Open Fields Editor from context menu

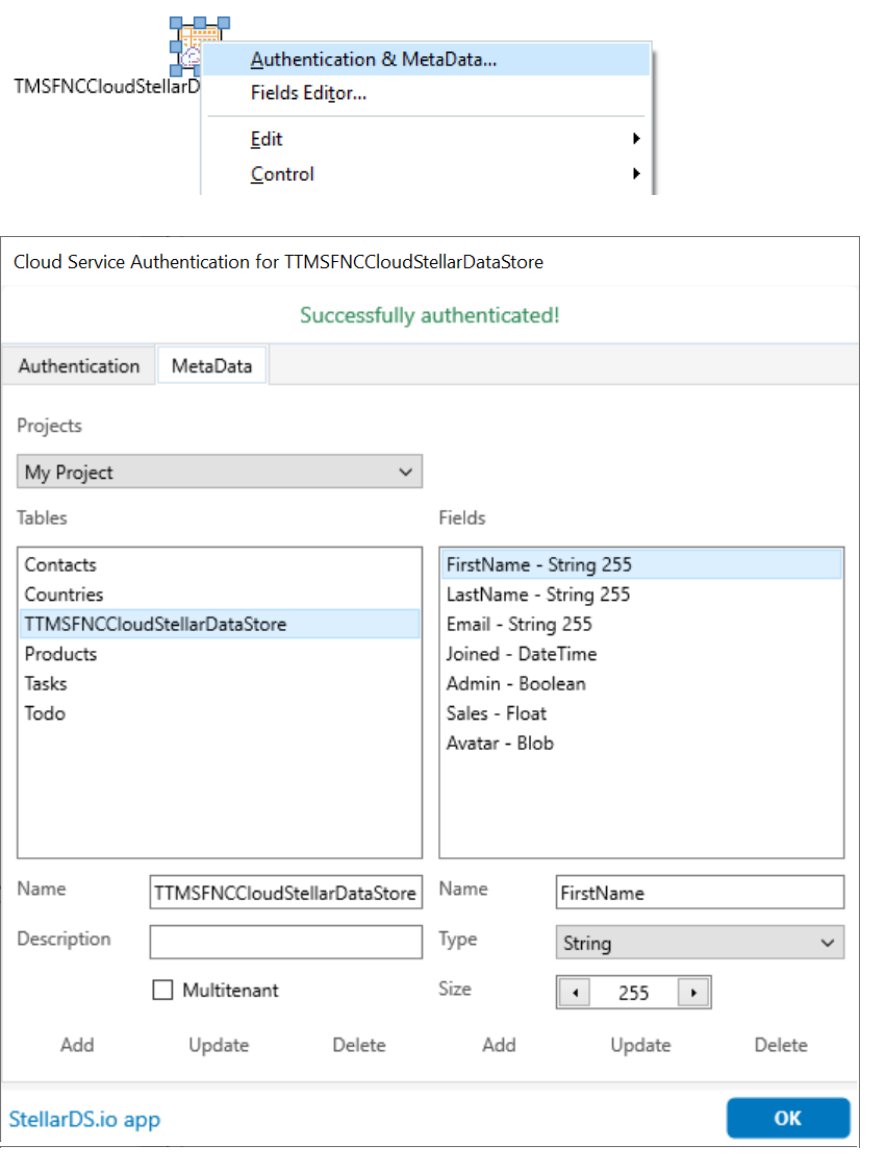(x=426, y=93)
